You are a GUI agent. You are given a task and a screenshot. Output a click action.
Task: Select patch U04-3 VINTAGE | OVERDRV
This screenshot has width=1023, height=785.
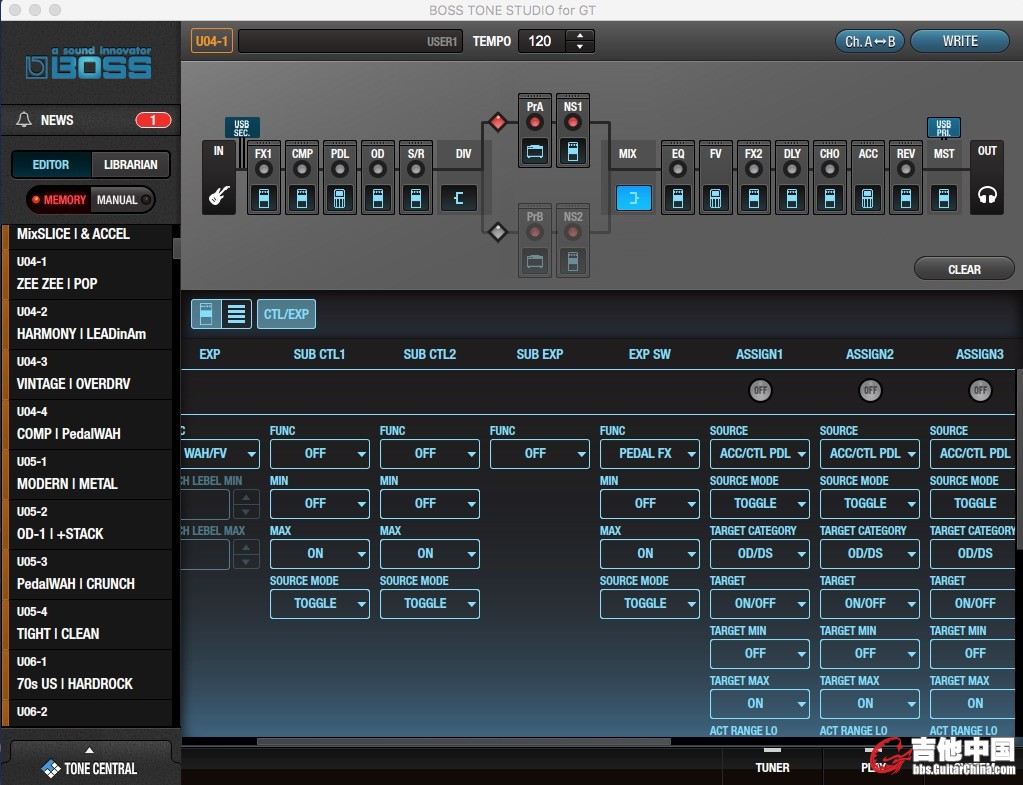[x=88, y=373]
